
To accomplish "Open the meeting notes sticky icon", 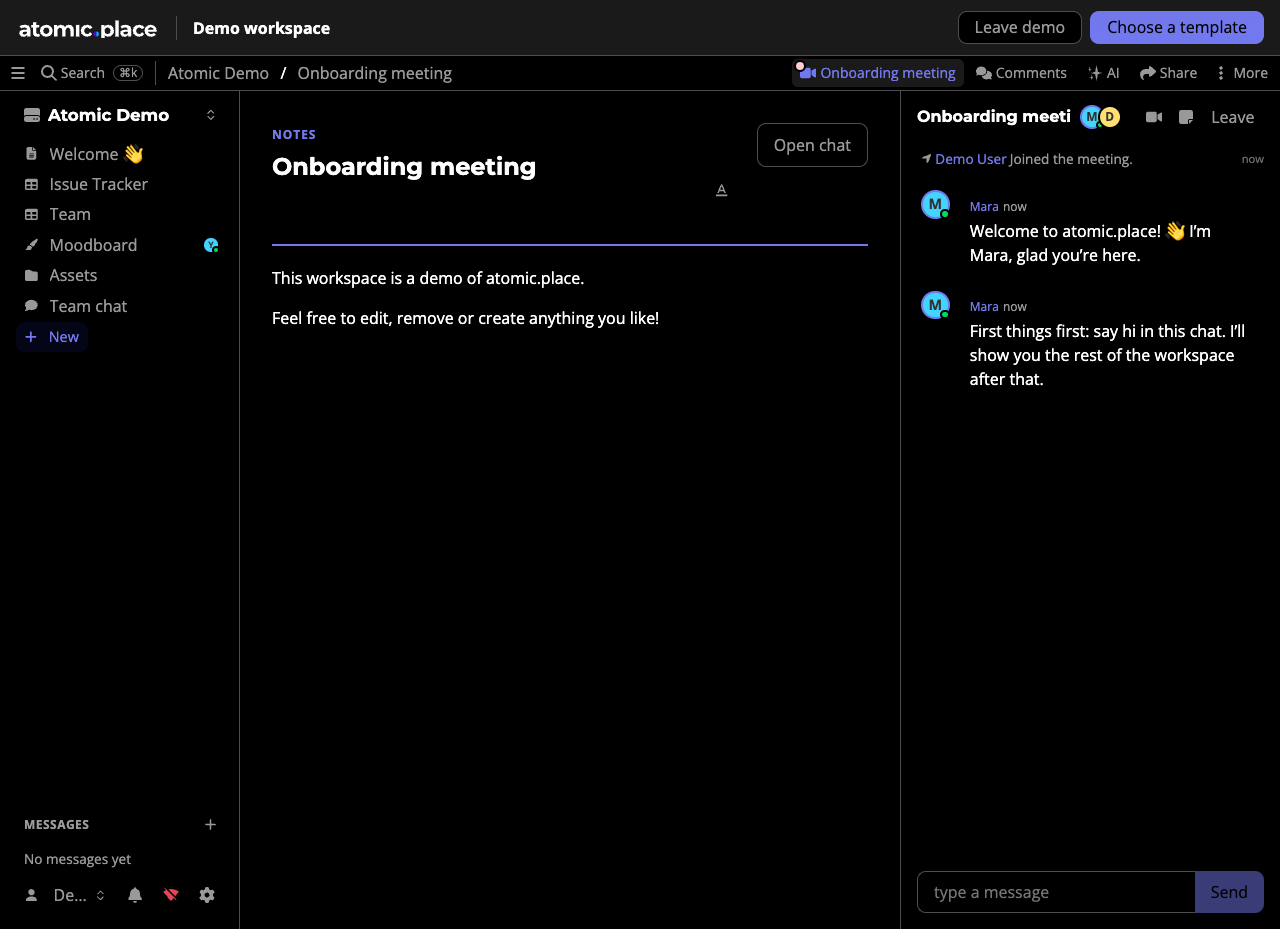I will point(1186,117).
